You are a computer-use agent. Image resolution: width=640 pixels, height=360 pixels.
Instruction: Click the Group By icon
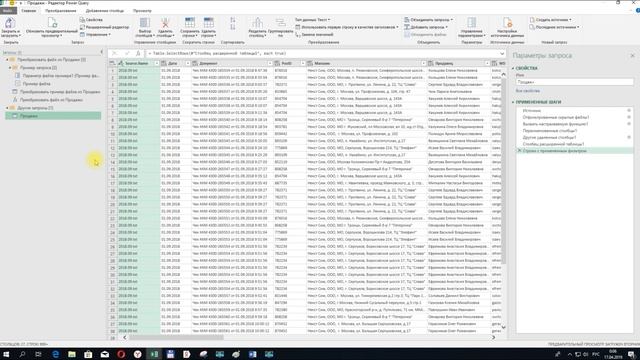(280, 23)
